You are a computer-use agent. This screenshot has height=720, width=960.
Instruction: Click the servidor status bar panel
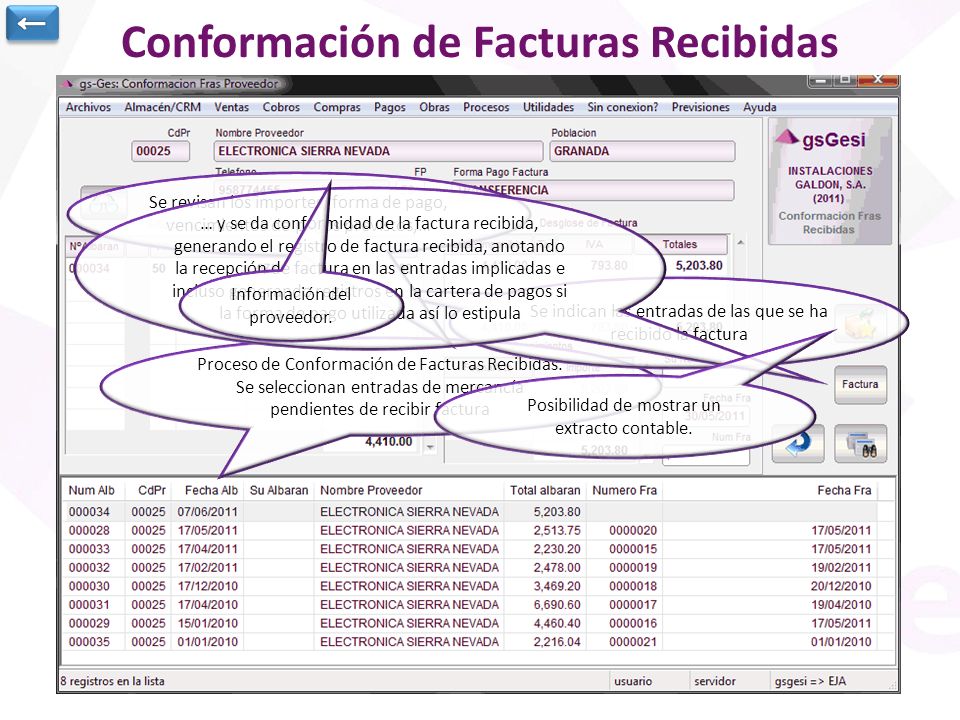pos(729,681)
